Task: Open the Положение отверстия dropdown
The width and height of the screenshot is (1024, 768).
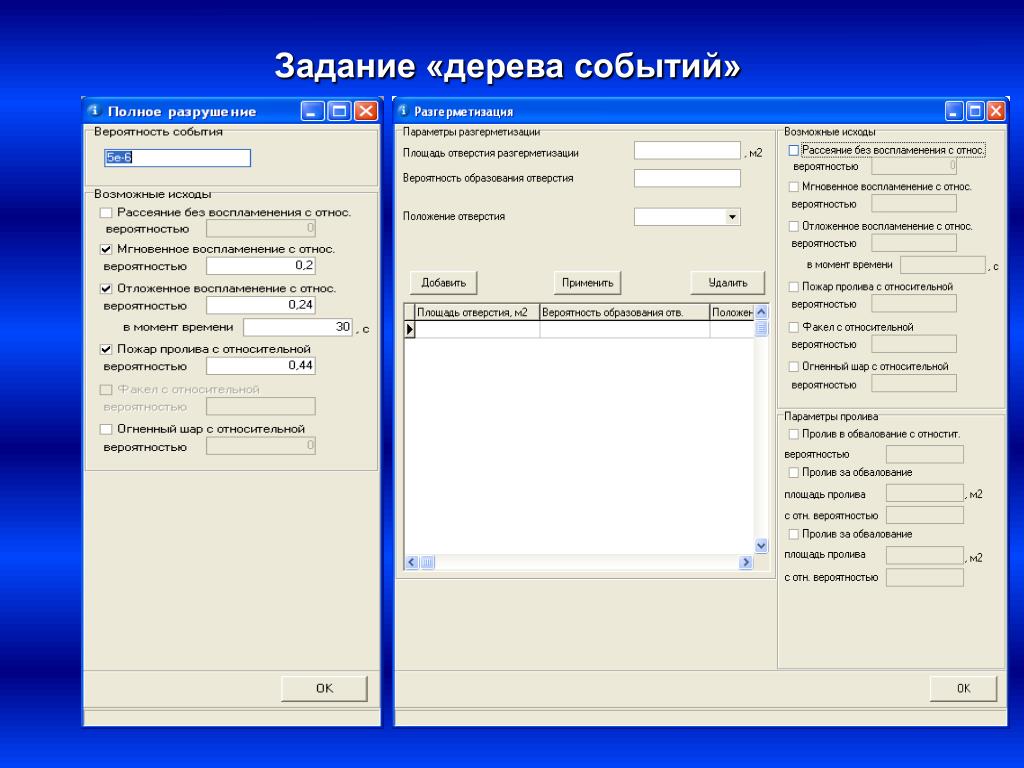Action: coord(732,217)
